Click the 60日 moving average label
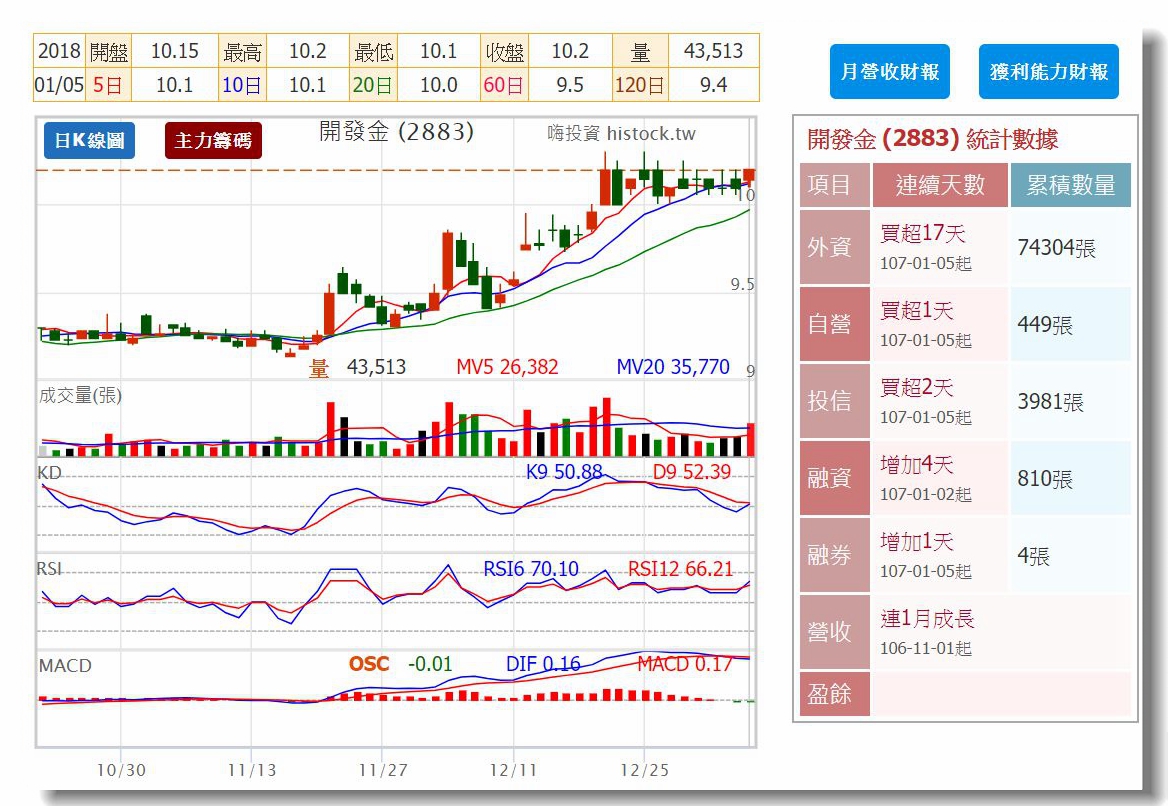This screenshot has width=1168, height=806. 504,85
